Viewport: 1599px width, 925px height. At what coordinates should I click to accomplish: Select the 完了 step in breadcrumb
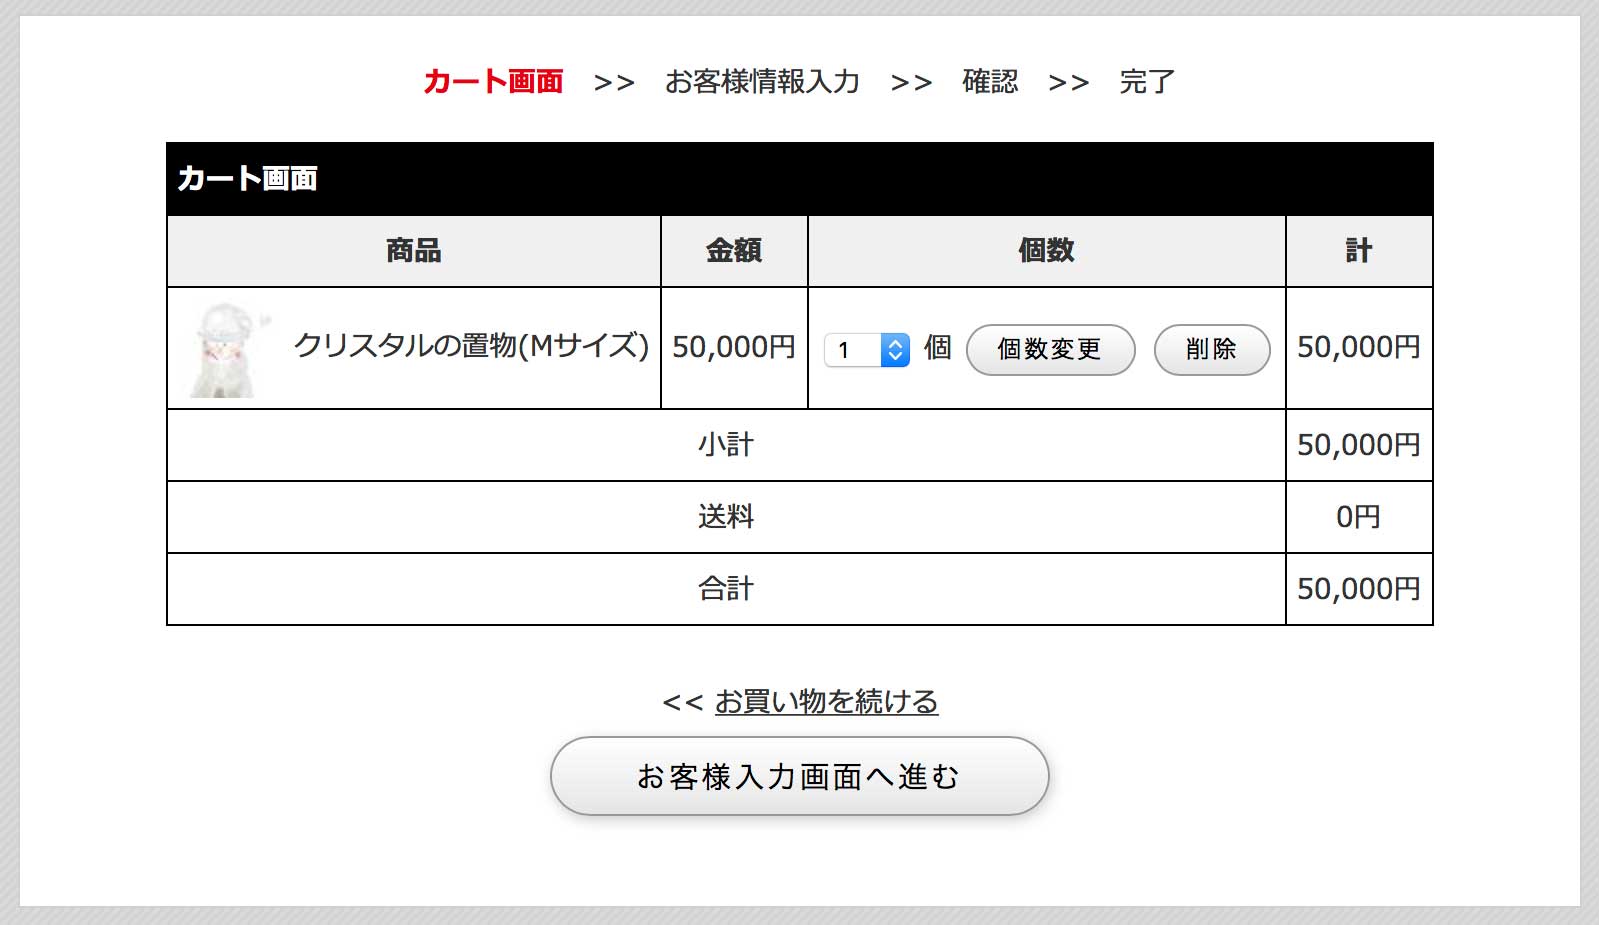[x=1147, y=81]
